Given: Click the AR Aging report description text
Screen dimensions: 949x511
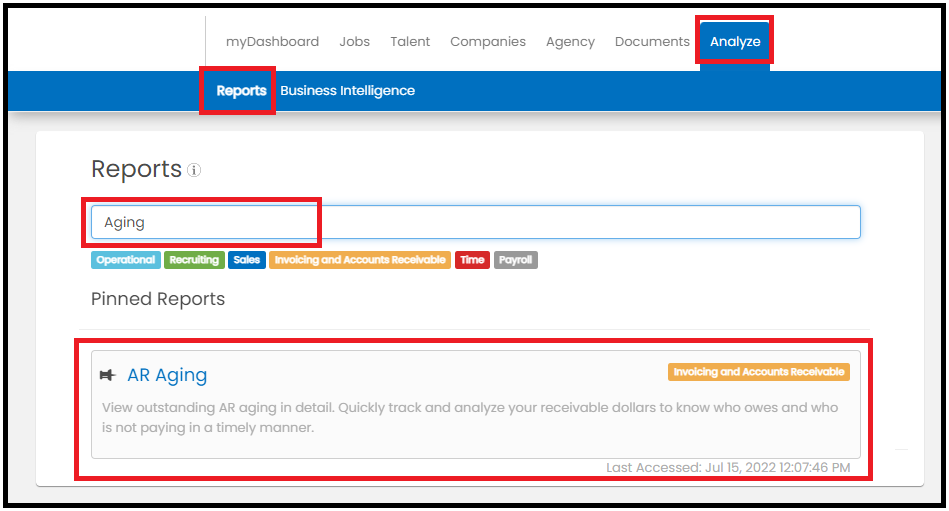Looking at the screenshot, I should click(470, 417).
